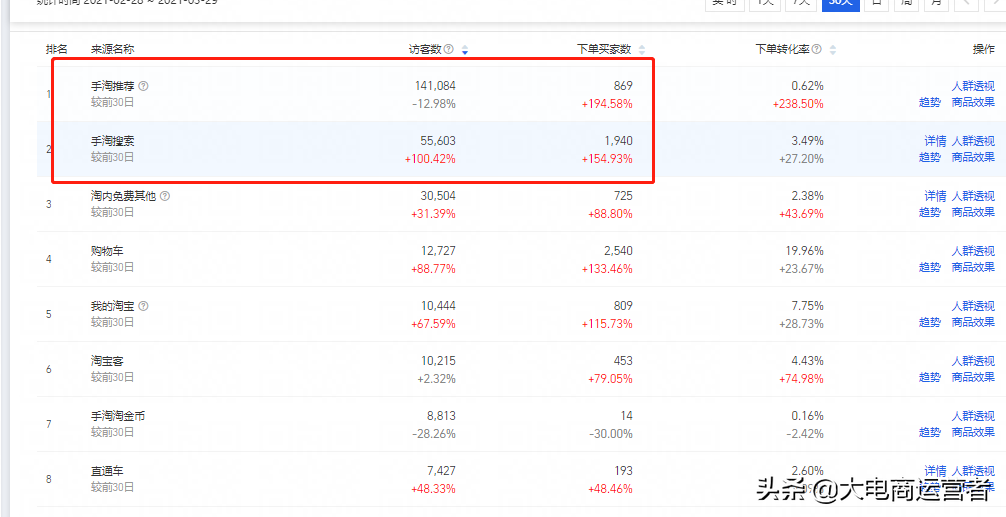The height and width of the screenshot is (517, 1006).
Task: Open 趋势 for 手淘推荐 row
Action: (x=930, y=102)
